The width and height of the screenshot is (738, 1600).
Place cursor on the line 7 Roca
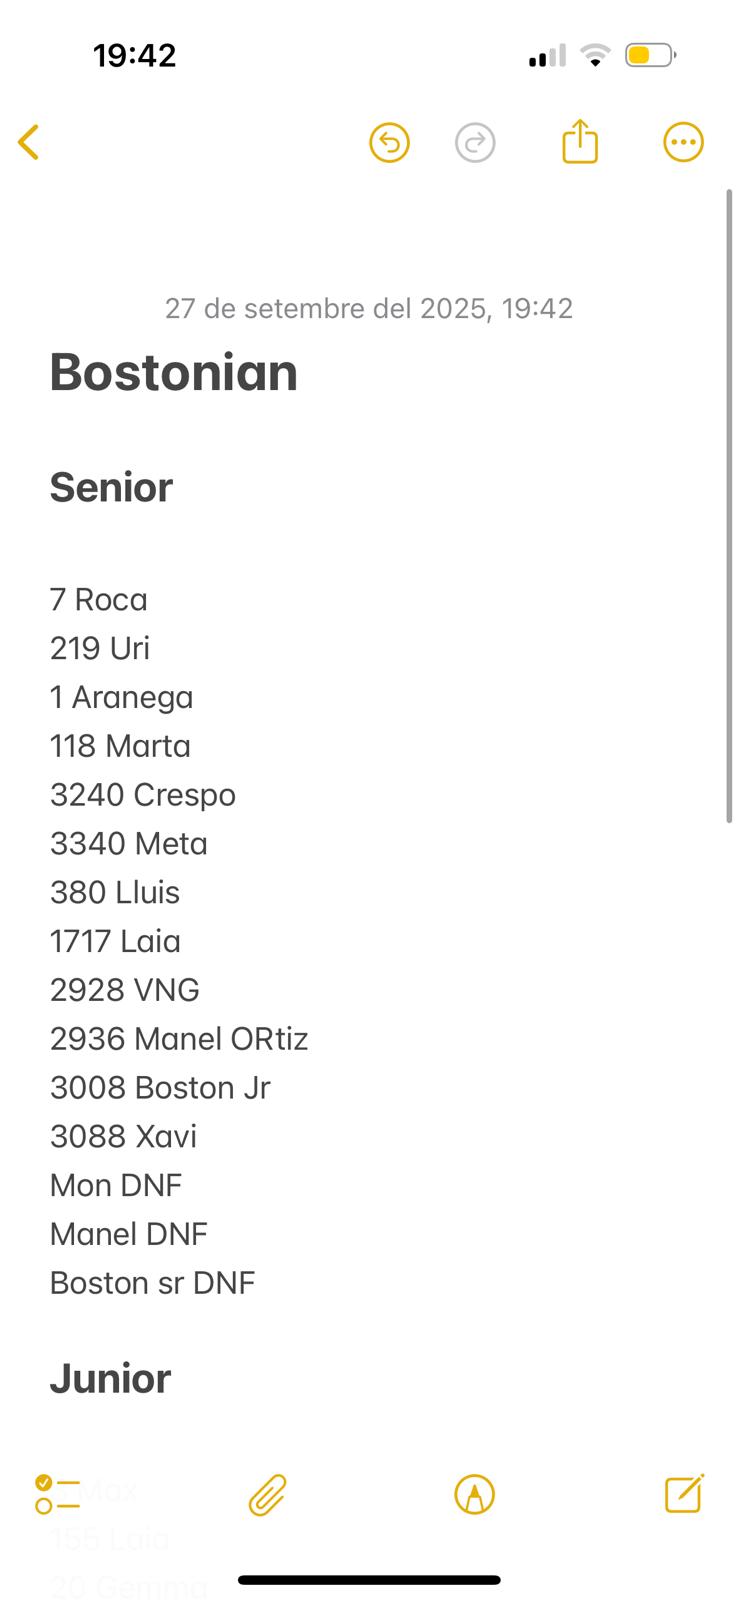pyautogui.click(x=99, y=600)
